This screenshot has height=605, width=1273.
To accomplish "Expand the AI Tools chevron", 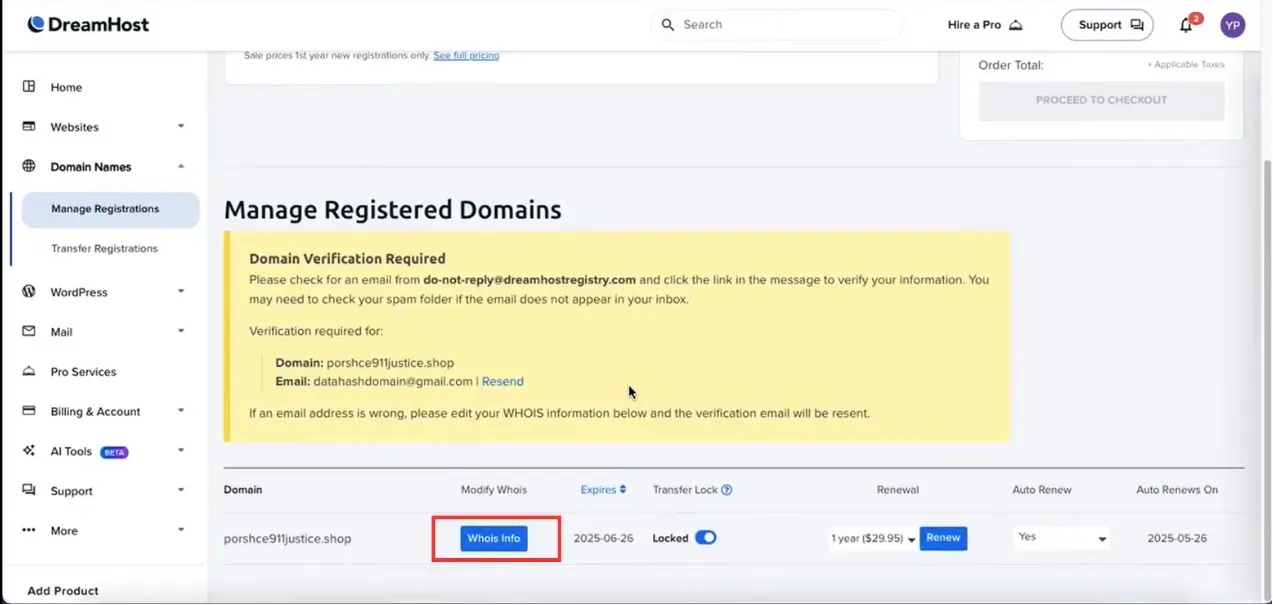I will [x=181, y=451].
